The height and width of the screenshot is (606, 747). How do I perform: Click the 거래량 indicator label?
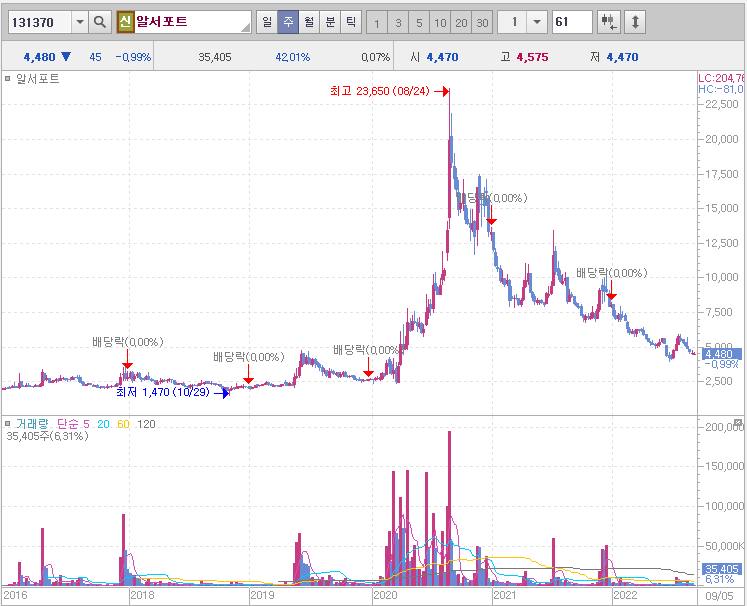click(x=32, y=424)
